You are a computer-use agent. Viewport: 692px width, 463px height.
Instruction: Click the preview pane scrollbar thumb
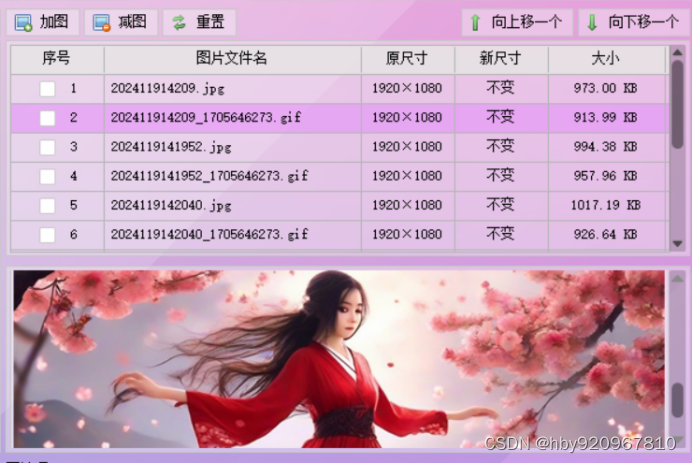point(677,400)
